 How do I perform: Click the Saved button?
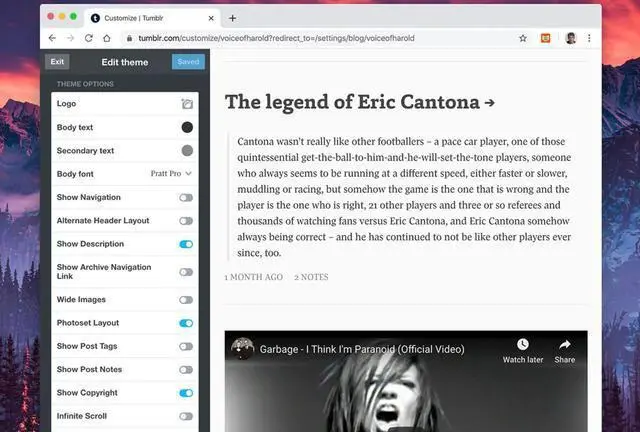point(188,62)
